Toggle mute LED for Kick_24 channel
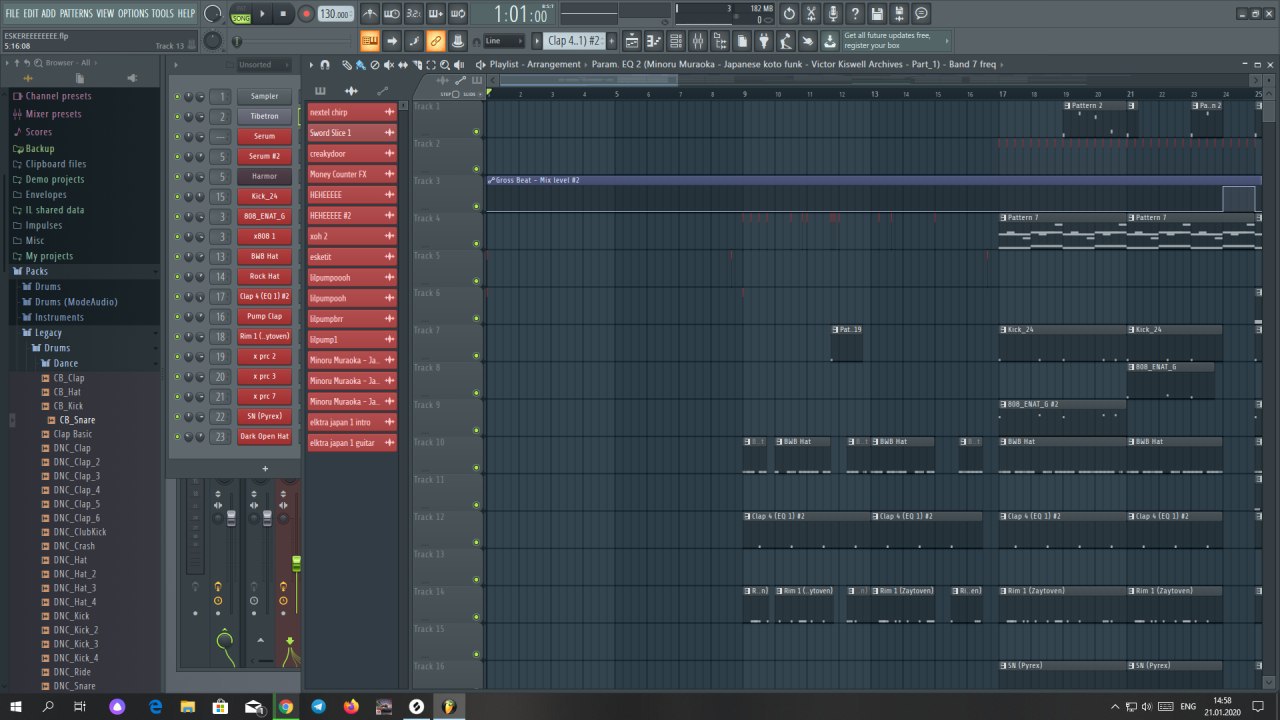Image resolution: width=1280 pixels, height=720 pixels. click(178, 196)
